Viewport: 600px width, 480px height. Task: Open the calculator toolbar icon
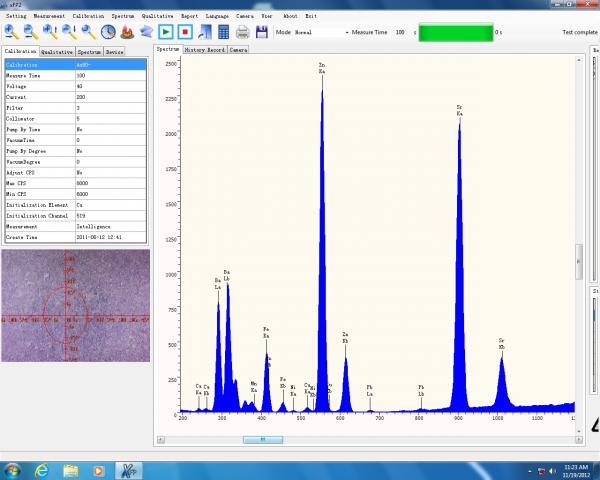point(223,32)
